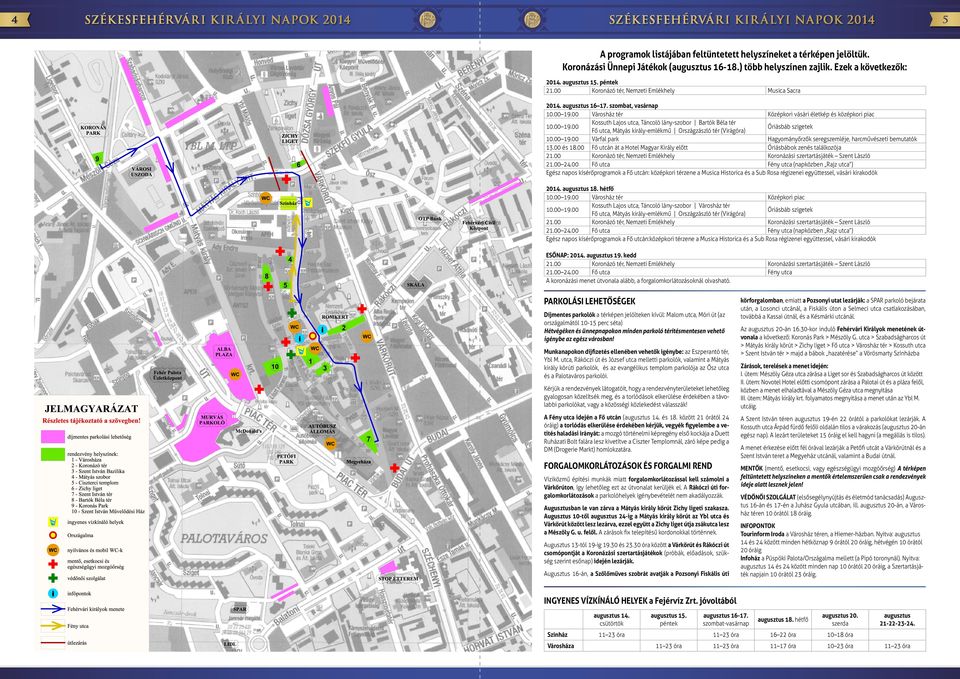Viewport: 960px width, 679px height.
Task: Click the SKÁLA label on the map
Action: coord(415,285)
